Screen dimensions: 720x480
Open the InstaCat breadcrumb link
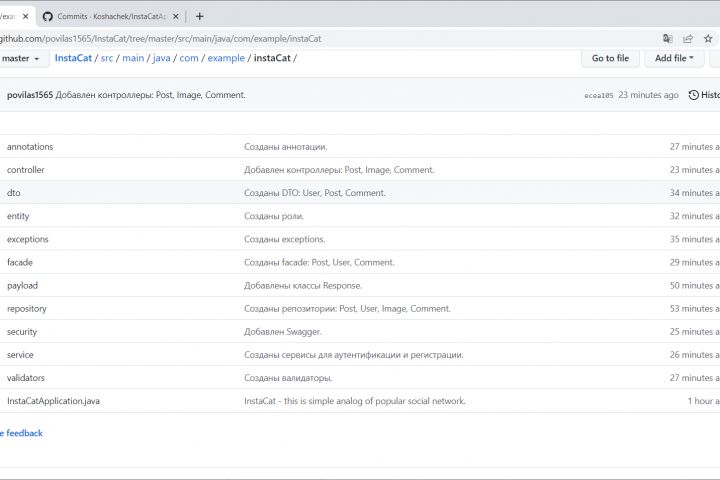(73, 58)
